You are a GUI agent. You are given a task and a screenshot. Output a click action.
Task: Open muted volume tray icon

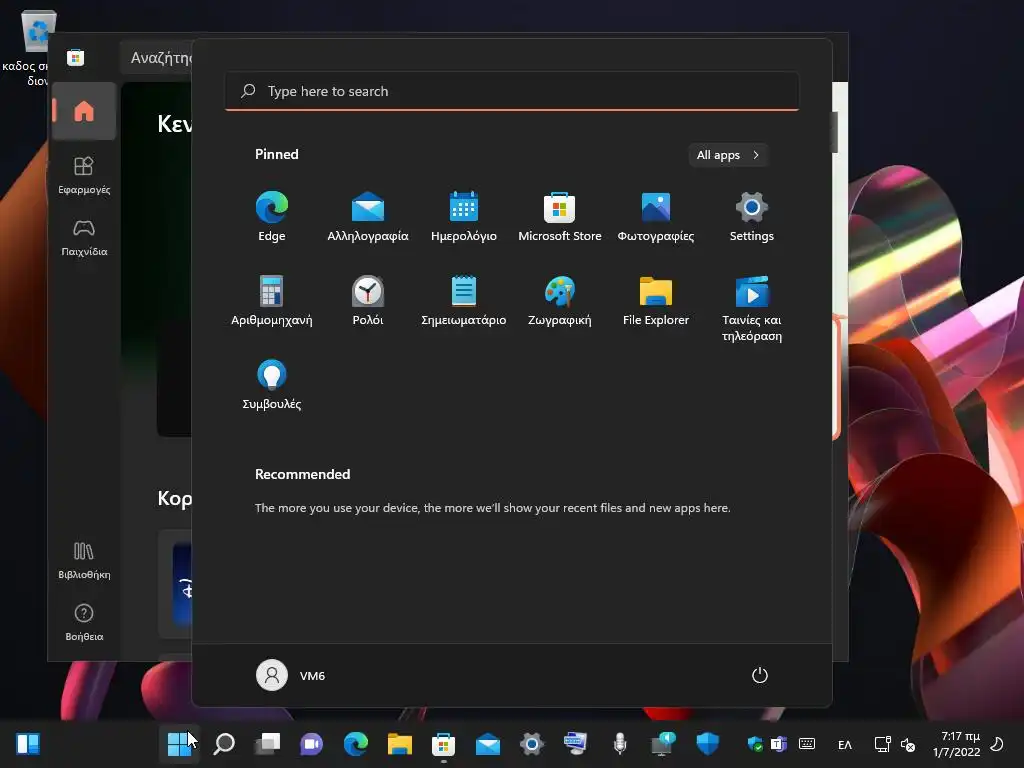[908, 744]
